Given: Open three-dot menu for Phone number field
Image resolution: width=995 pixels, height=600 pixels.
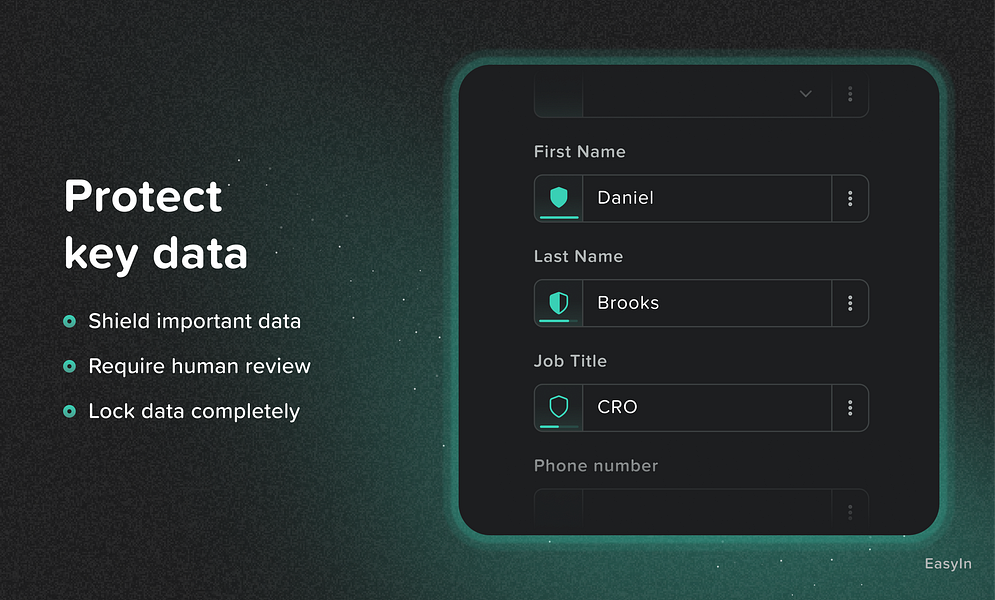Looking at the screenshot, I should pos(850,511).
